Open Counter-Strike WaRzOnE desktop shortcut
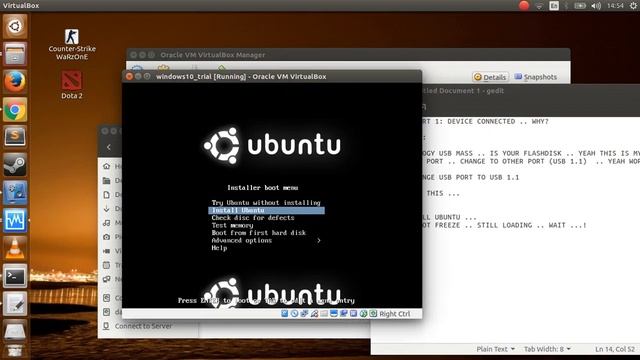Screen dimensions: 640x360 pos(72,44)
